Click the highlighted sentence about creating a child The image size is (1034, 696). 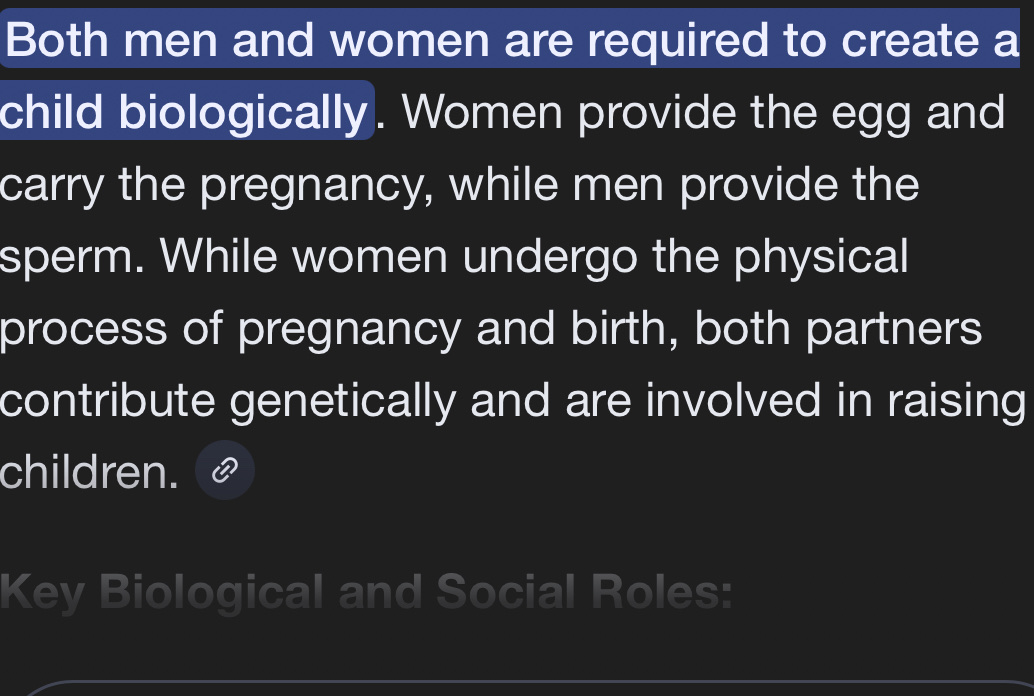coord(510,41)
